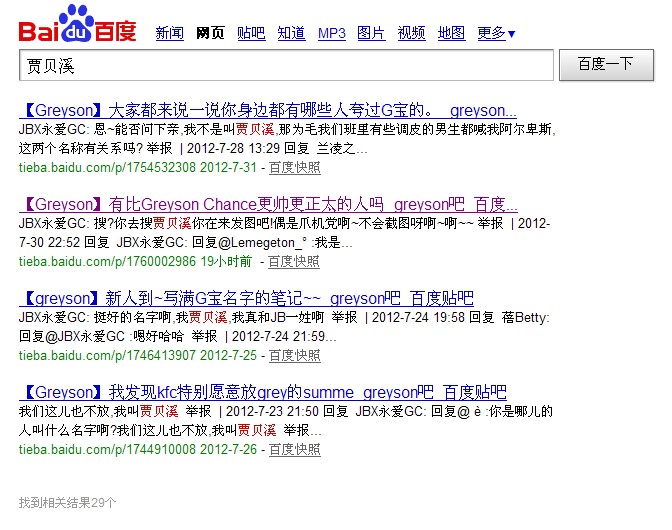
Task: Open the 地图 map tab
Action: (x=451, y=33)
